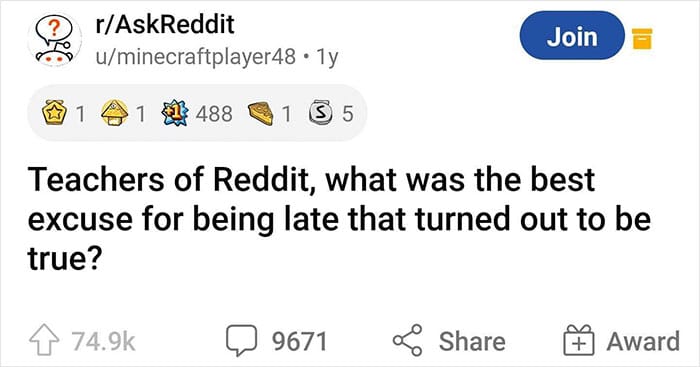Click the 9671 comments count
The image size is (700, 367).
point(300,342)
